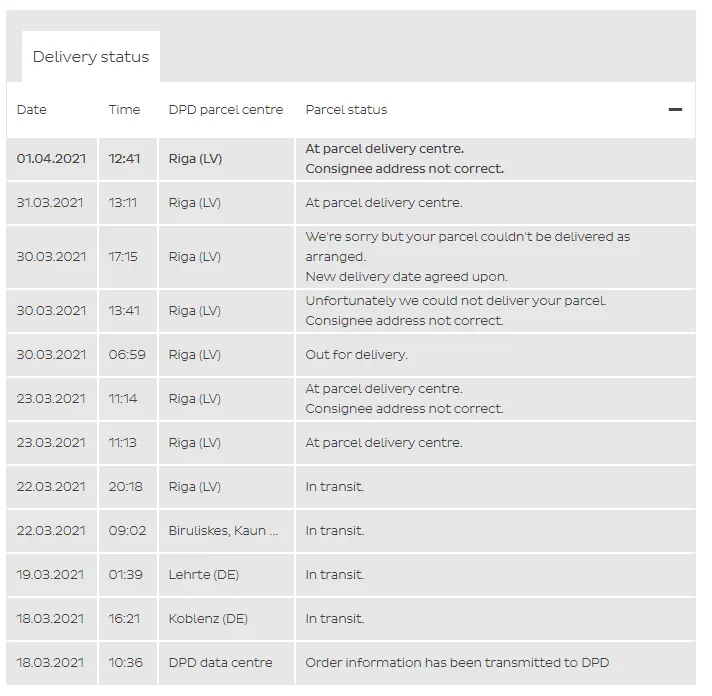Collapse the delivery status table with minus icon
The height and width of the screenshot is (696, 712).
tap(675, 109)
